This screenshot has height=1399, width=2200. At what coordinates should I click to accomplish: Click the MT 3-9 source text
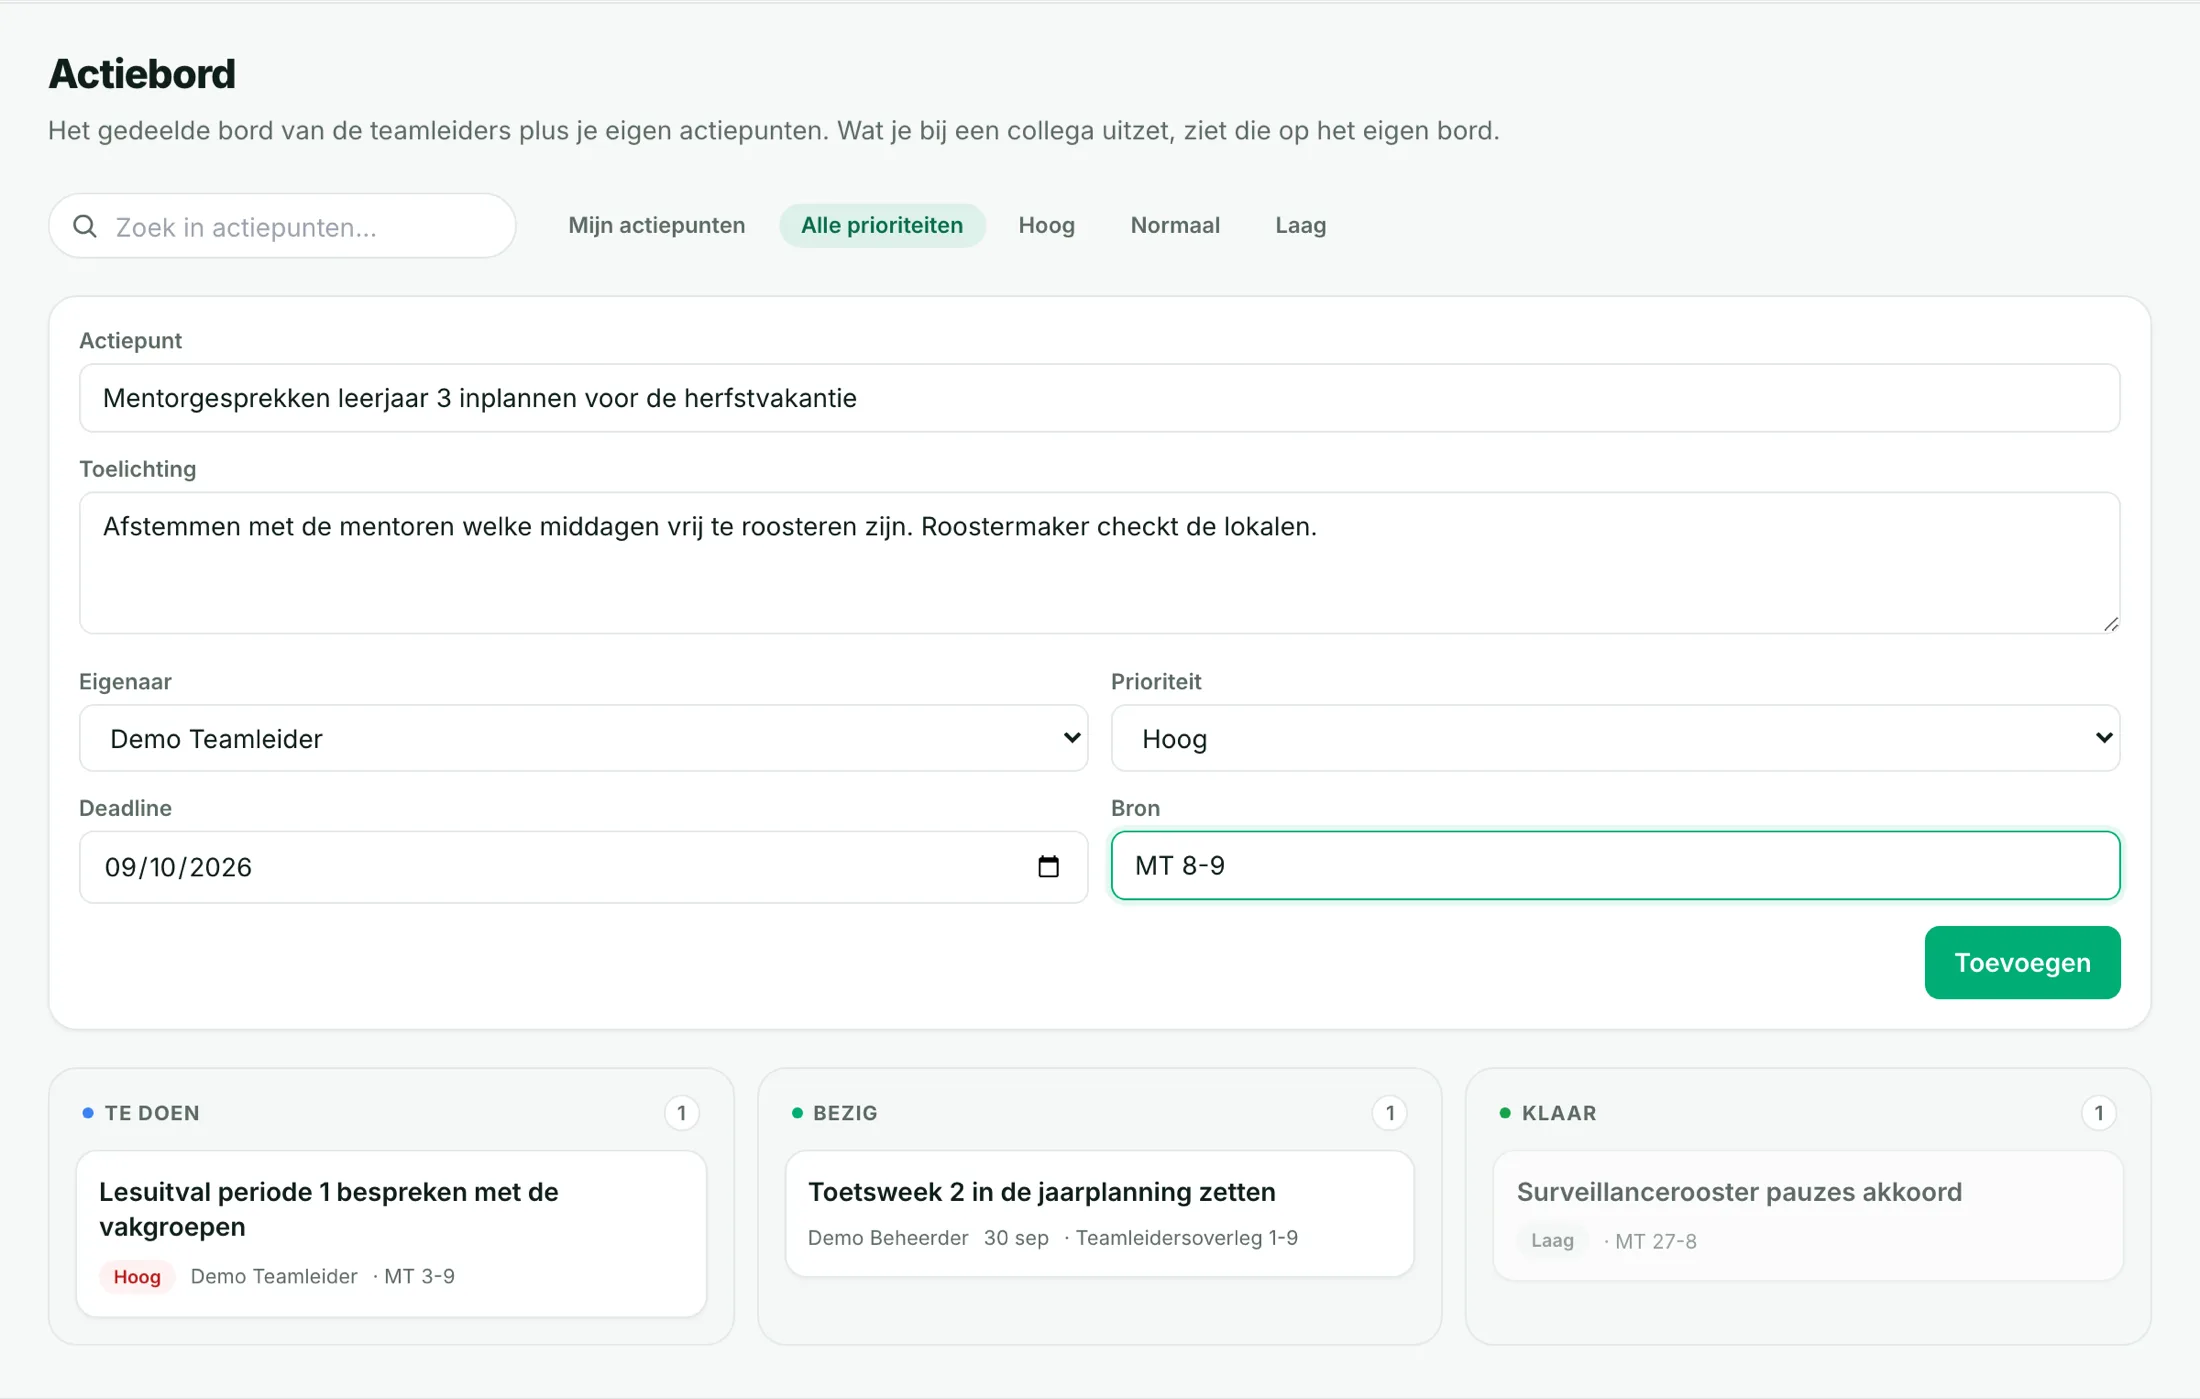click(419, 1276)
